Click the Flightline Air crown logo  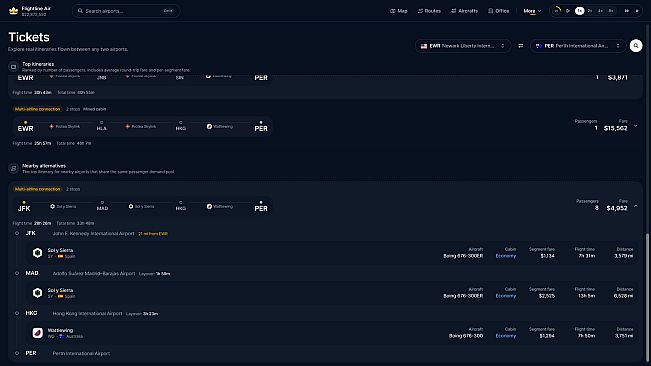(13, 11)
